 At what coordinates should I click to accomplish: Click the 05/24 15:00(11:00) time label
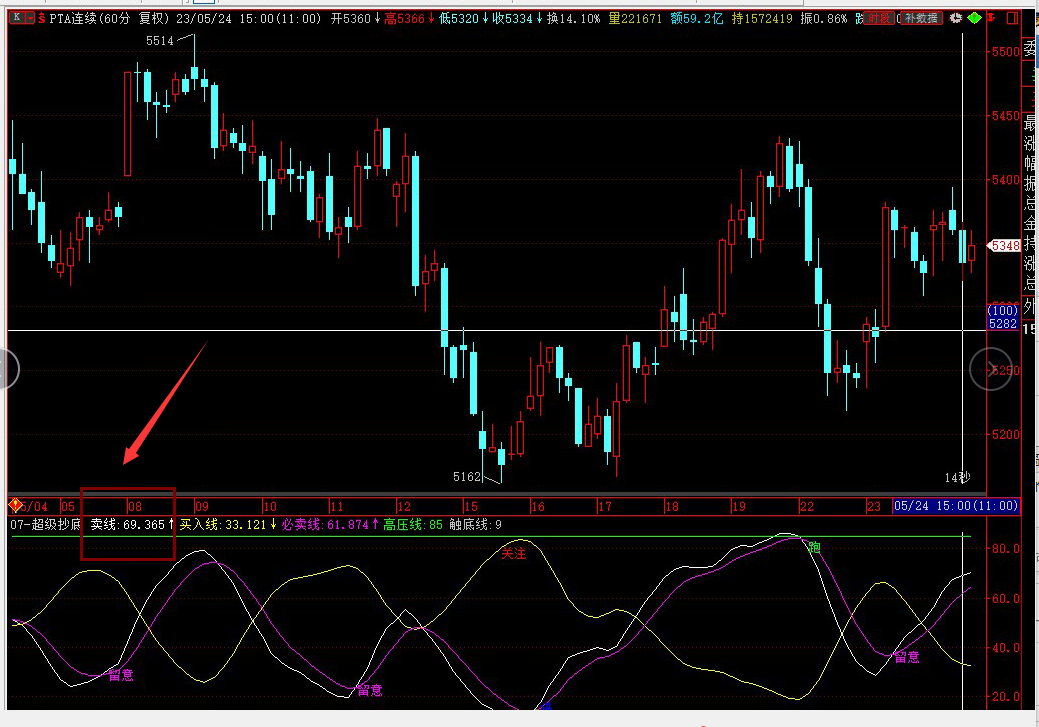956,506
